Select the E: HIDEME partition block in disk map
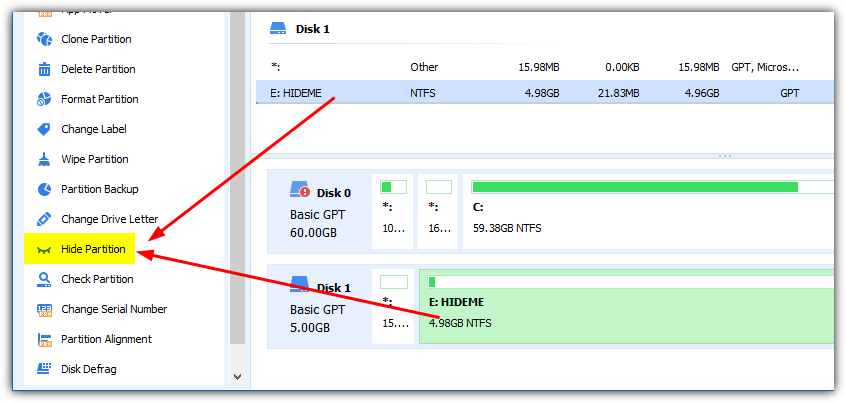This screenshot has width=846, height=402. (626, 306)
